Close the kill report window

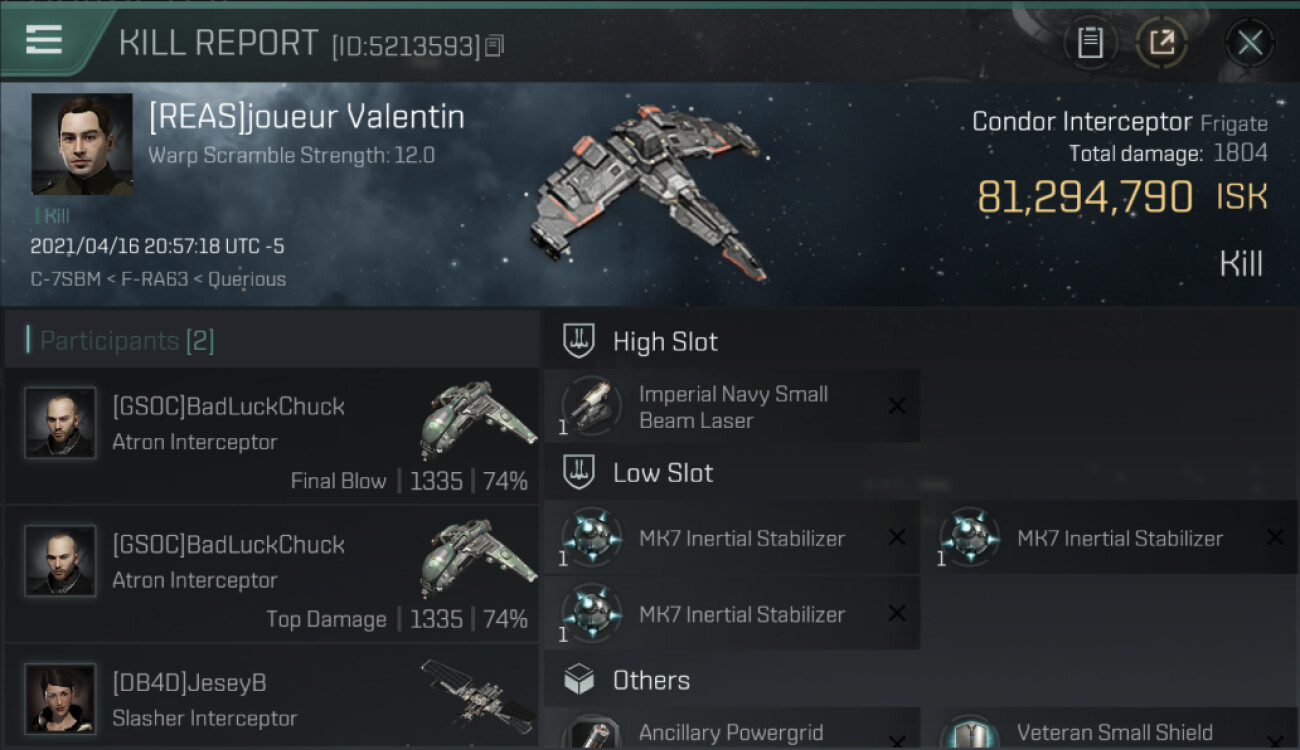pos(1250,43)
